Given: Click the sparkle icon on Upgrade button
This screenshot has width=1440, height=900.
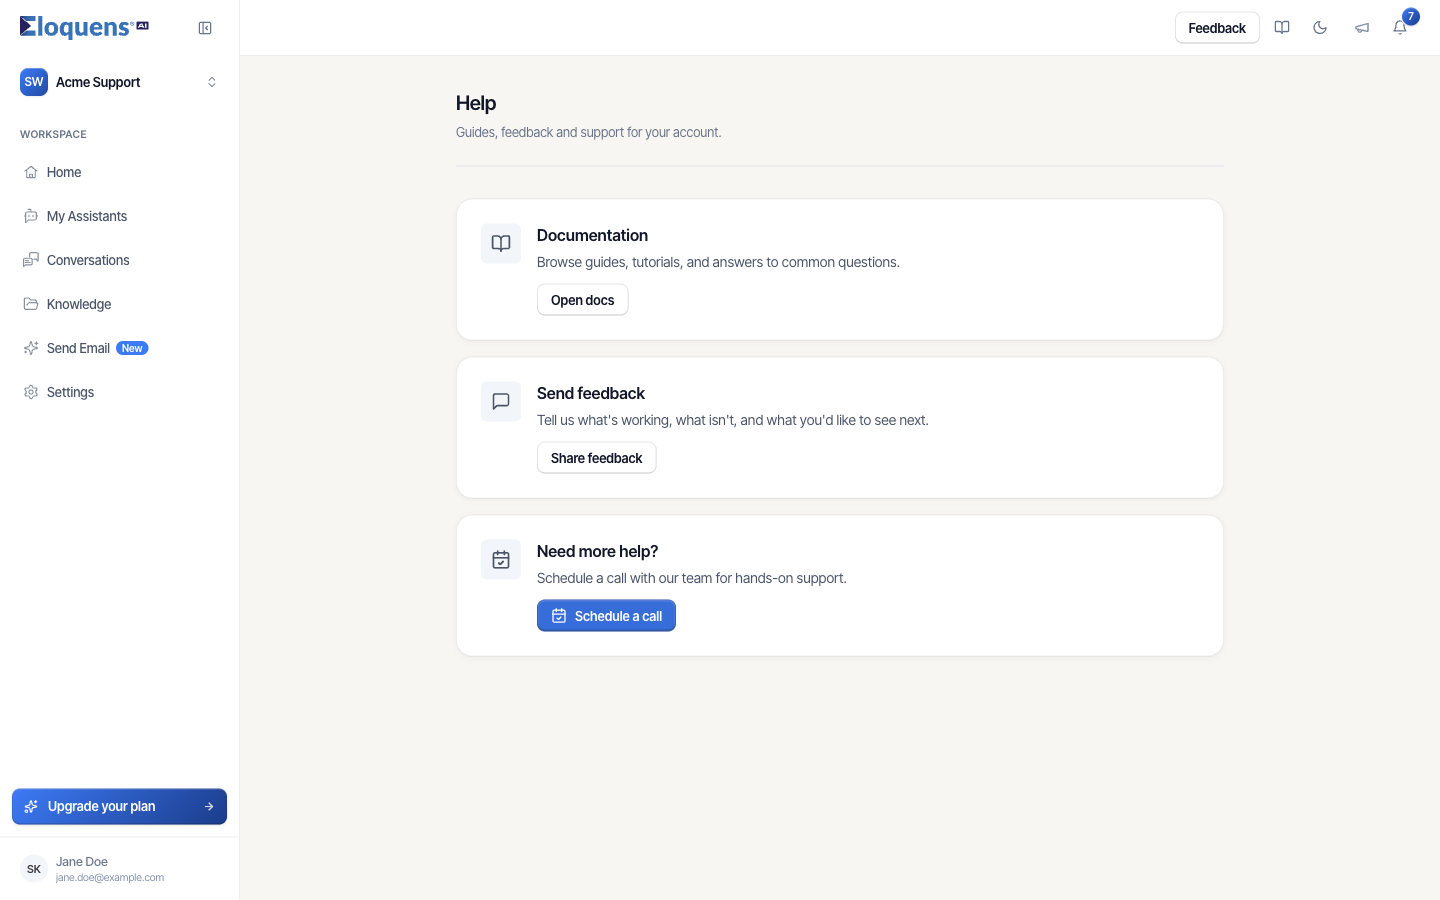Looking at the screenshot, I should (31, 806).
